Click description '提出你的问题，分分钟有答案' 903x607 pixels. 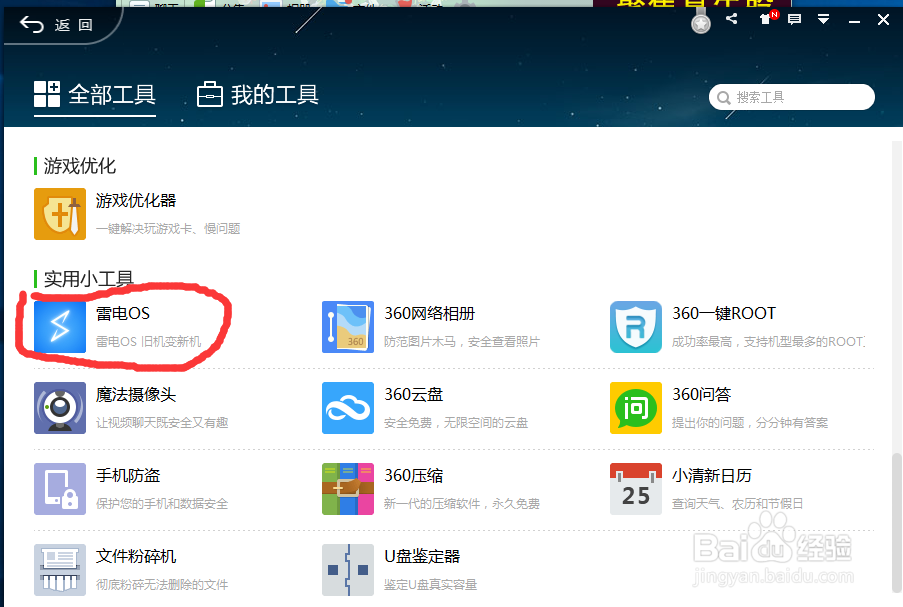click(750, 423)
